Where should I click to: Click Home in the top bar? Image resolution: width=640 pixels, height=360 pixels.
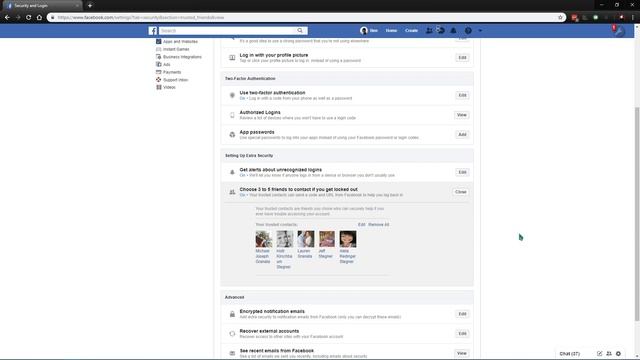(391, 31)
